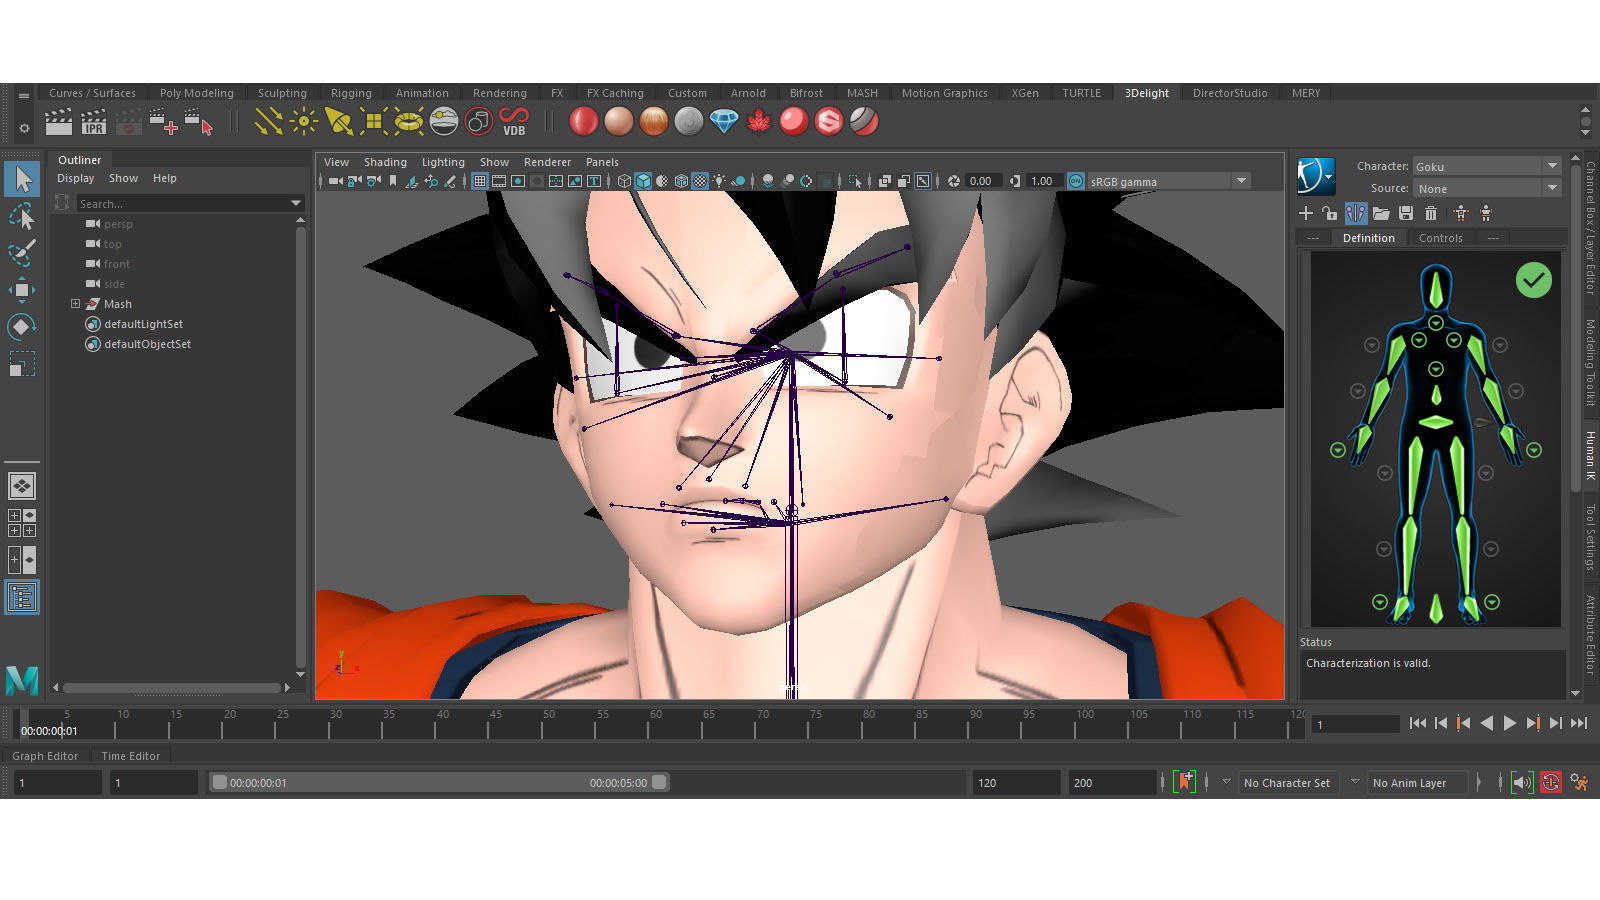Screen dimensions: 1600x900
Task: Activate the Move tool
Action: 22,290
